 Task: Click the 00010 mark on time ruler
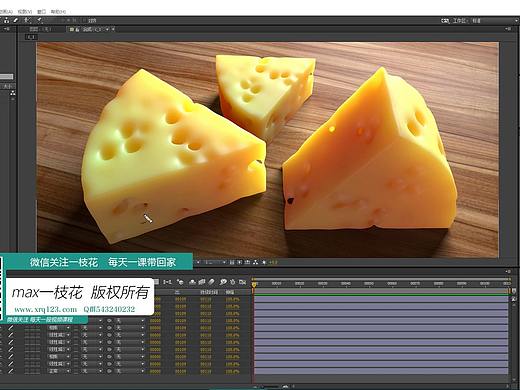click(276, 283)
